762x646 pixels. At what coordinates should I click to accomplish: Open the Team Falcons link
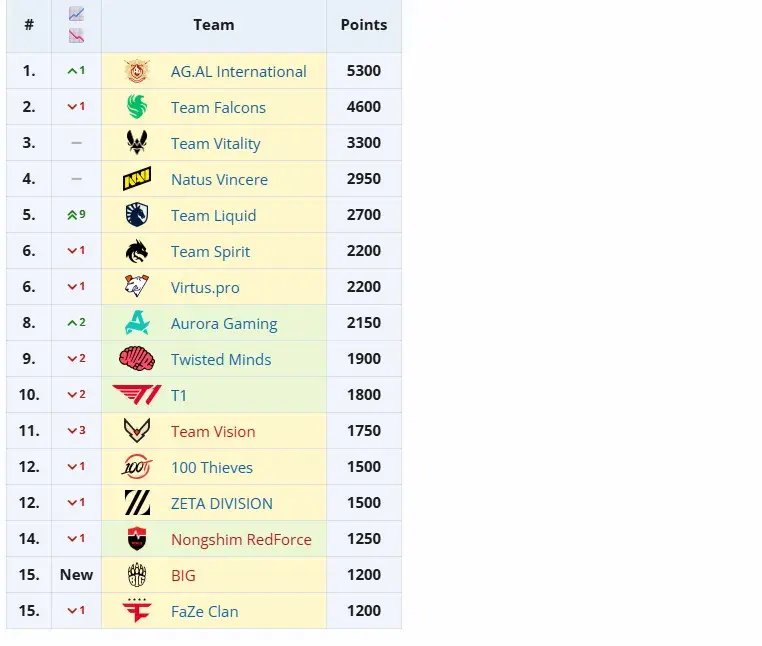coord(218,107)
